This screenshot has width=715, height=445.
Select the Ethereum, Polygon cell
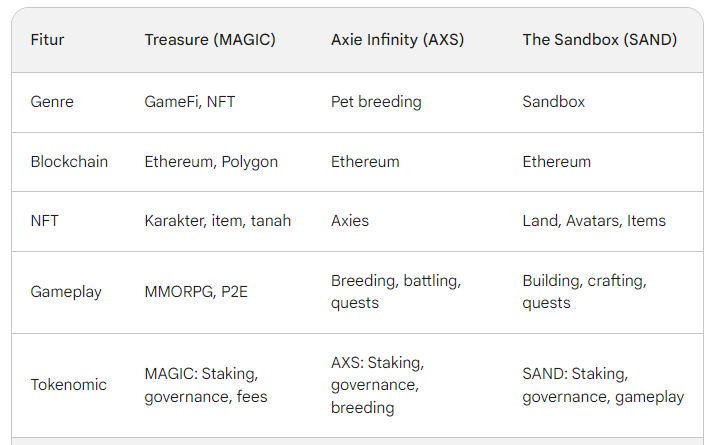211,162
